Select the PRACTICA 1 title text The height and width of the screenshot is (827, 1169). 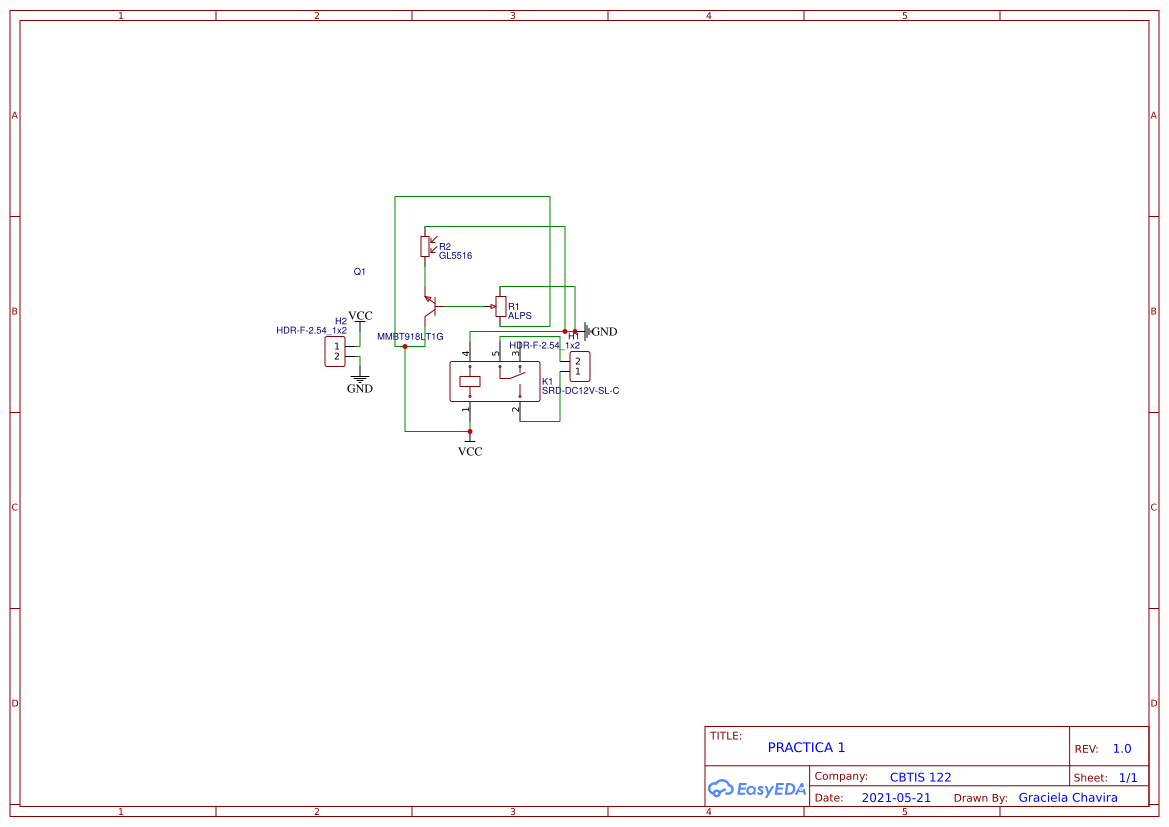pyautogui.click(x=806, y=747)
